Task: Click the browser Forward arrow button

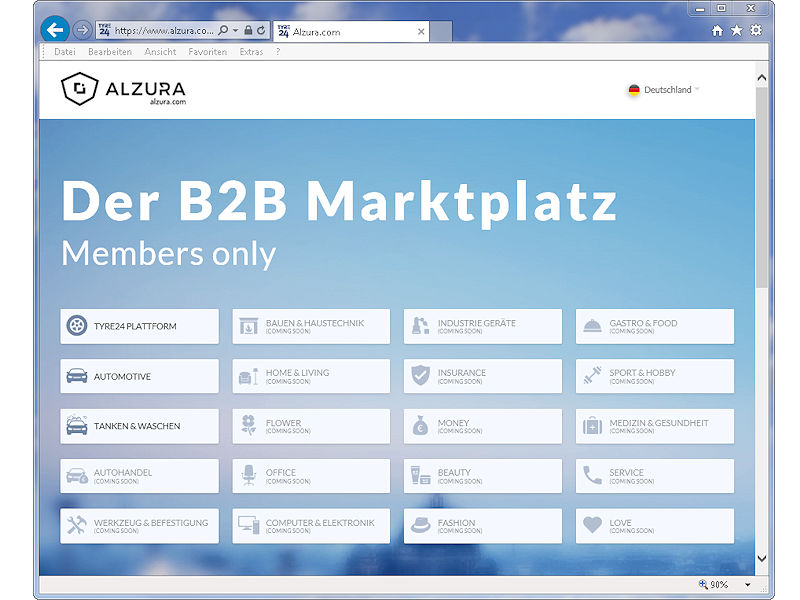Action: [x=82, y=31]
